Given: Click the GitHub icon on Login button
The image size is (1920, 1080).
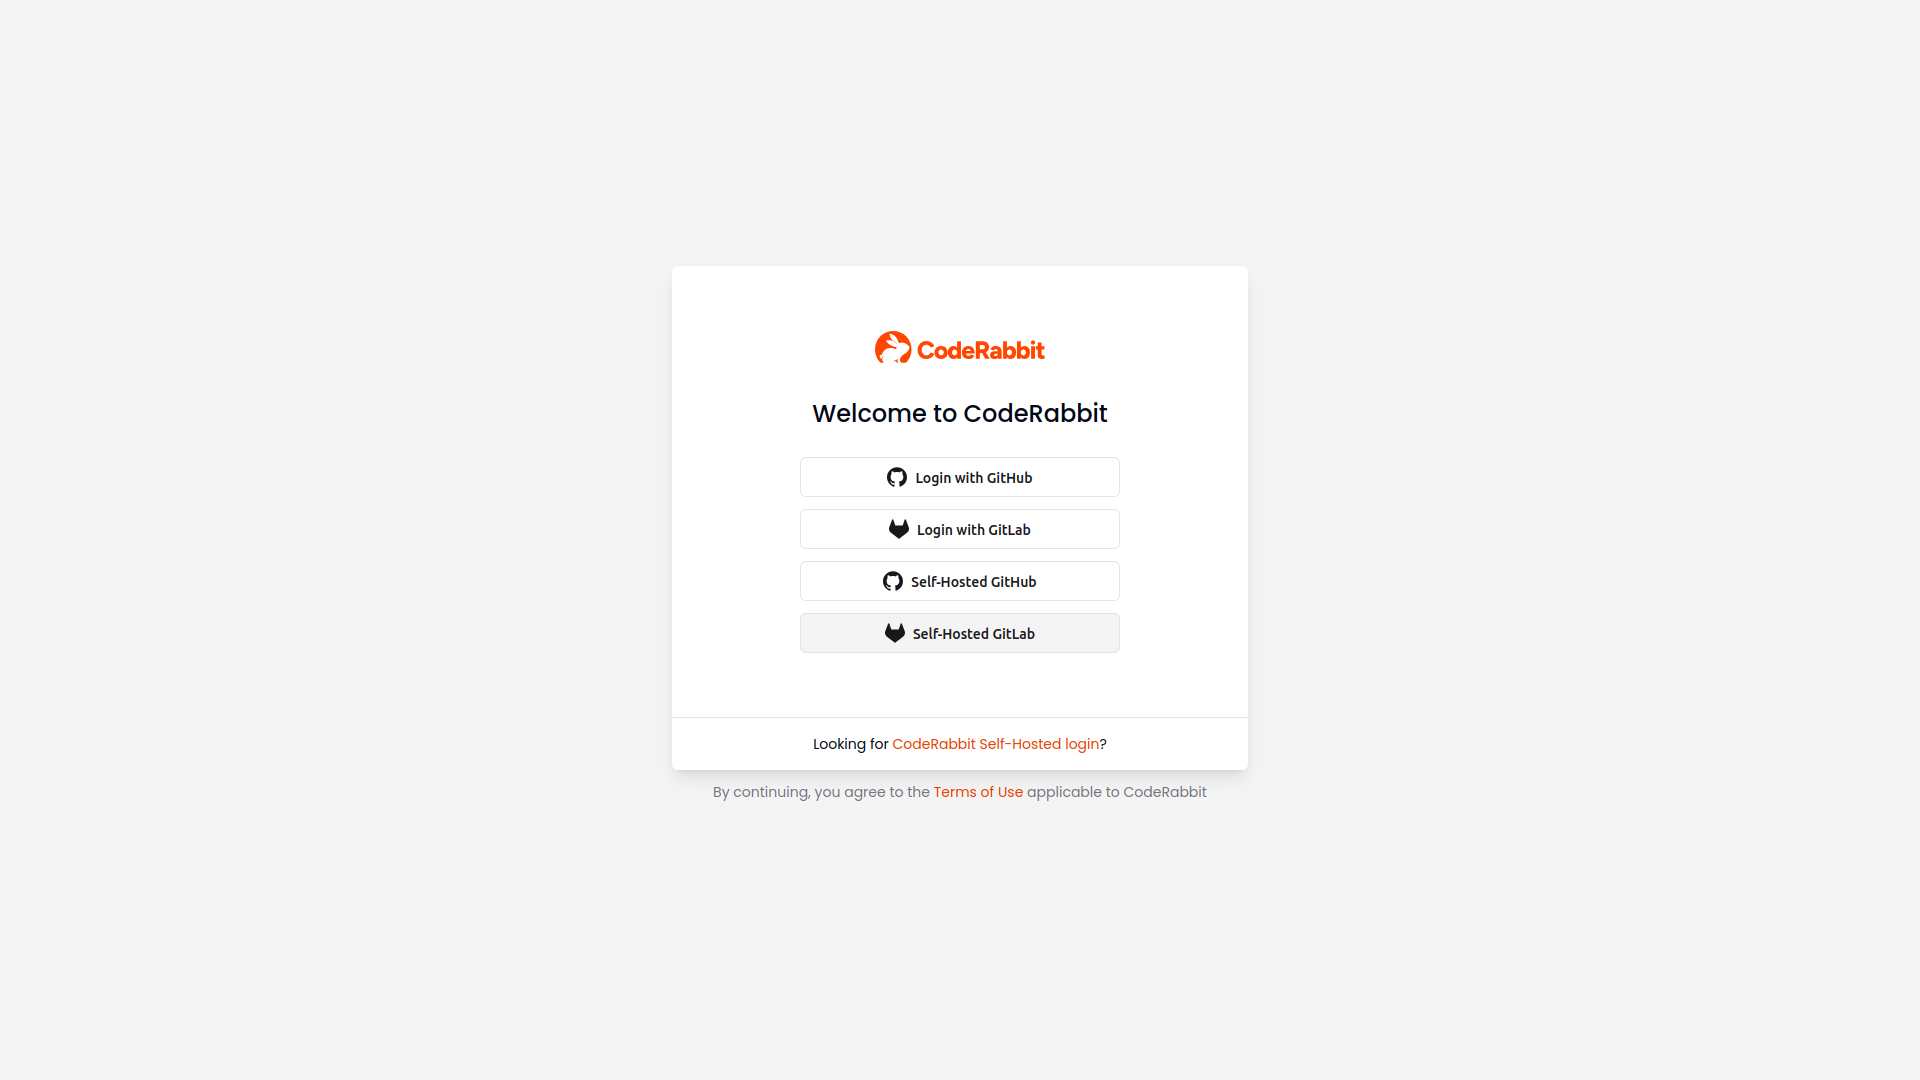Looking at the screenshot, I should point(897,476).
